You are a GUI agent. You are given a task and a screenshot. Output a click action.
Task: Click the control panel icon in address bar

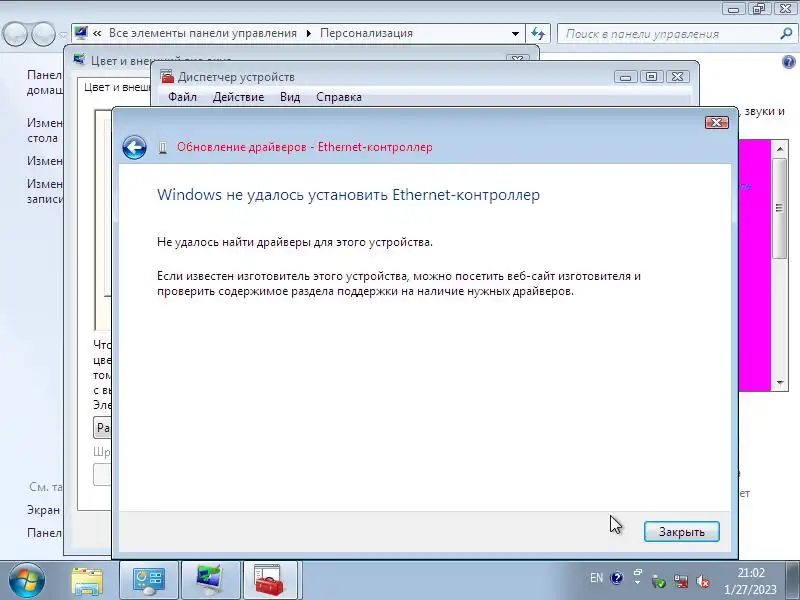(81, 33)
